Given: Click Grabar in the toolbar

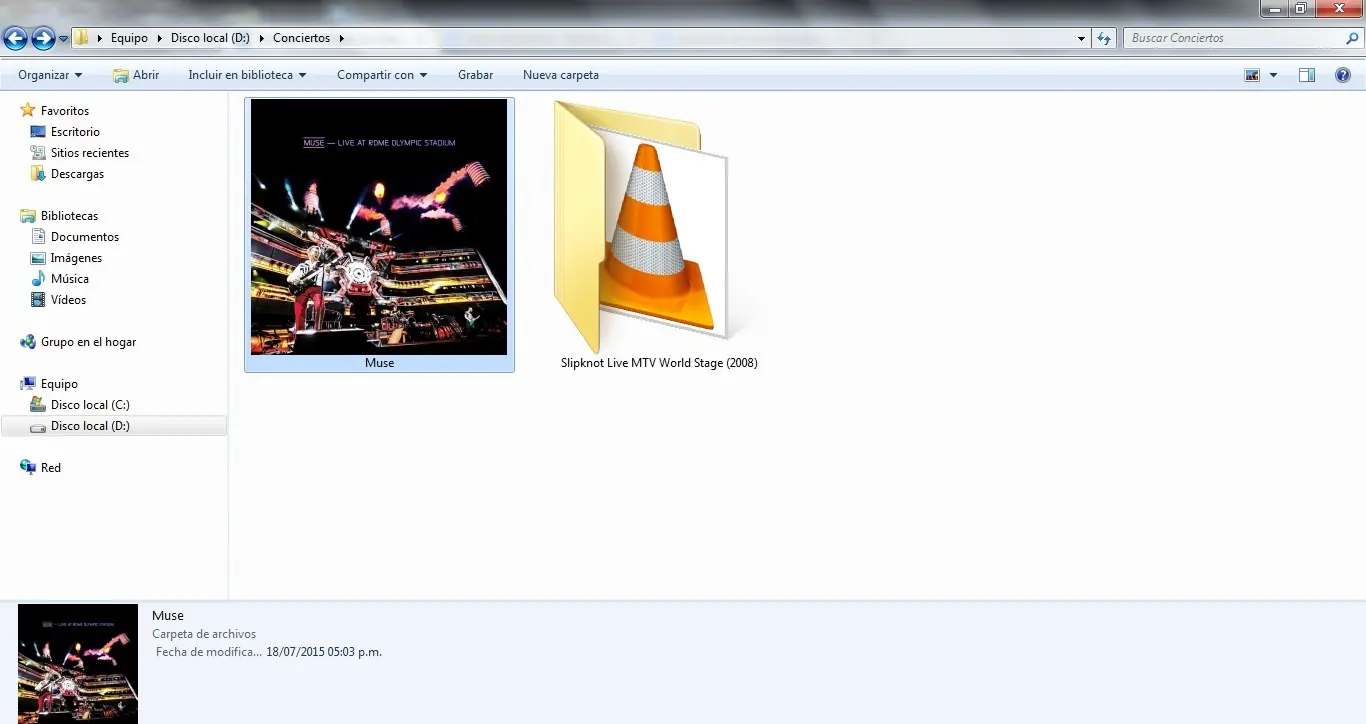Looking at the screenshot, I should pos(476,75).
